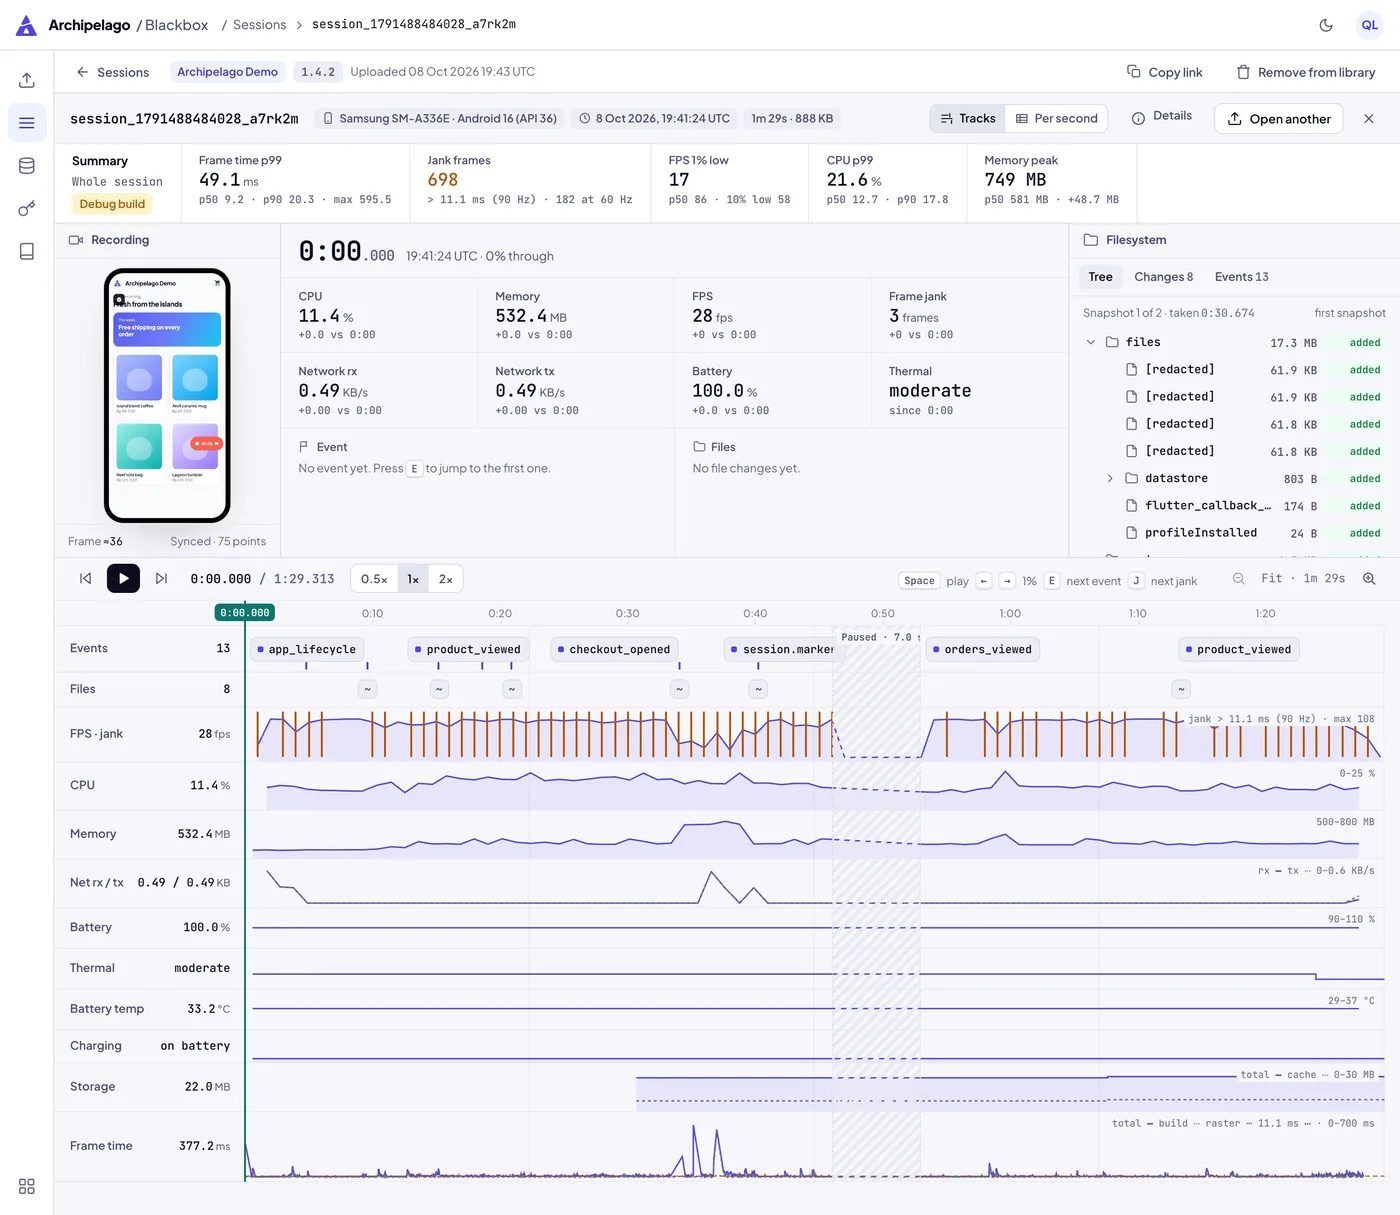Remove session from library
The image size is (1400, 1215).
tap(1305, 72)
